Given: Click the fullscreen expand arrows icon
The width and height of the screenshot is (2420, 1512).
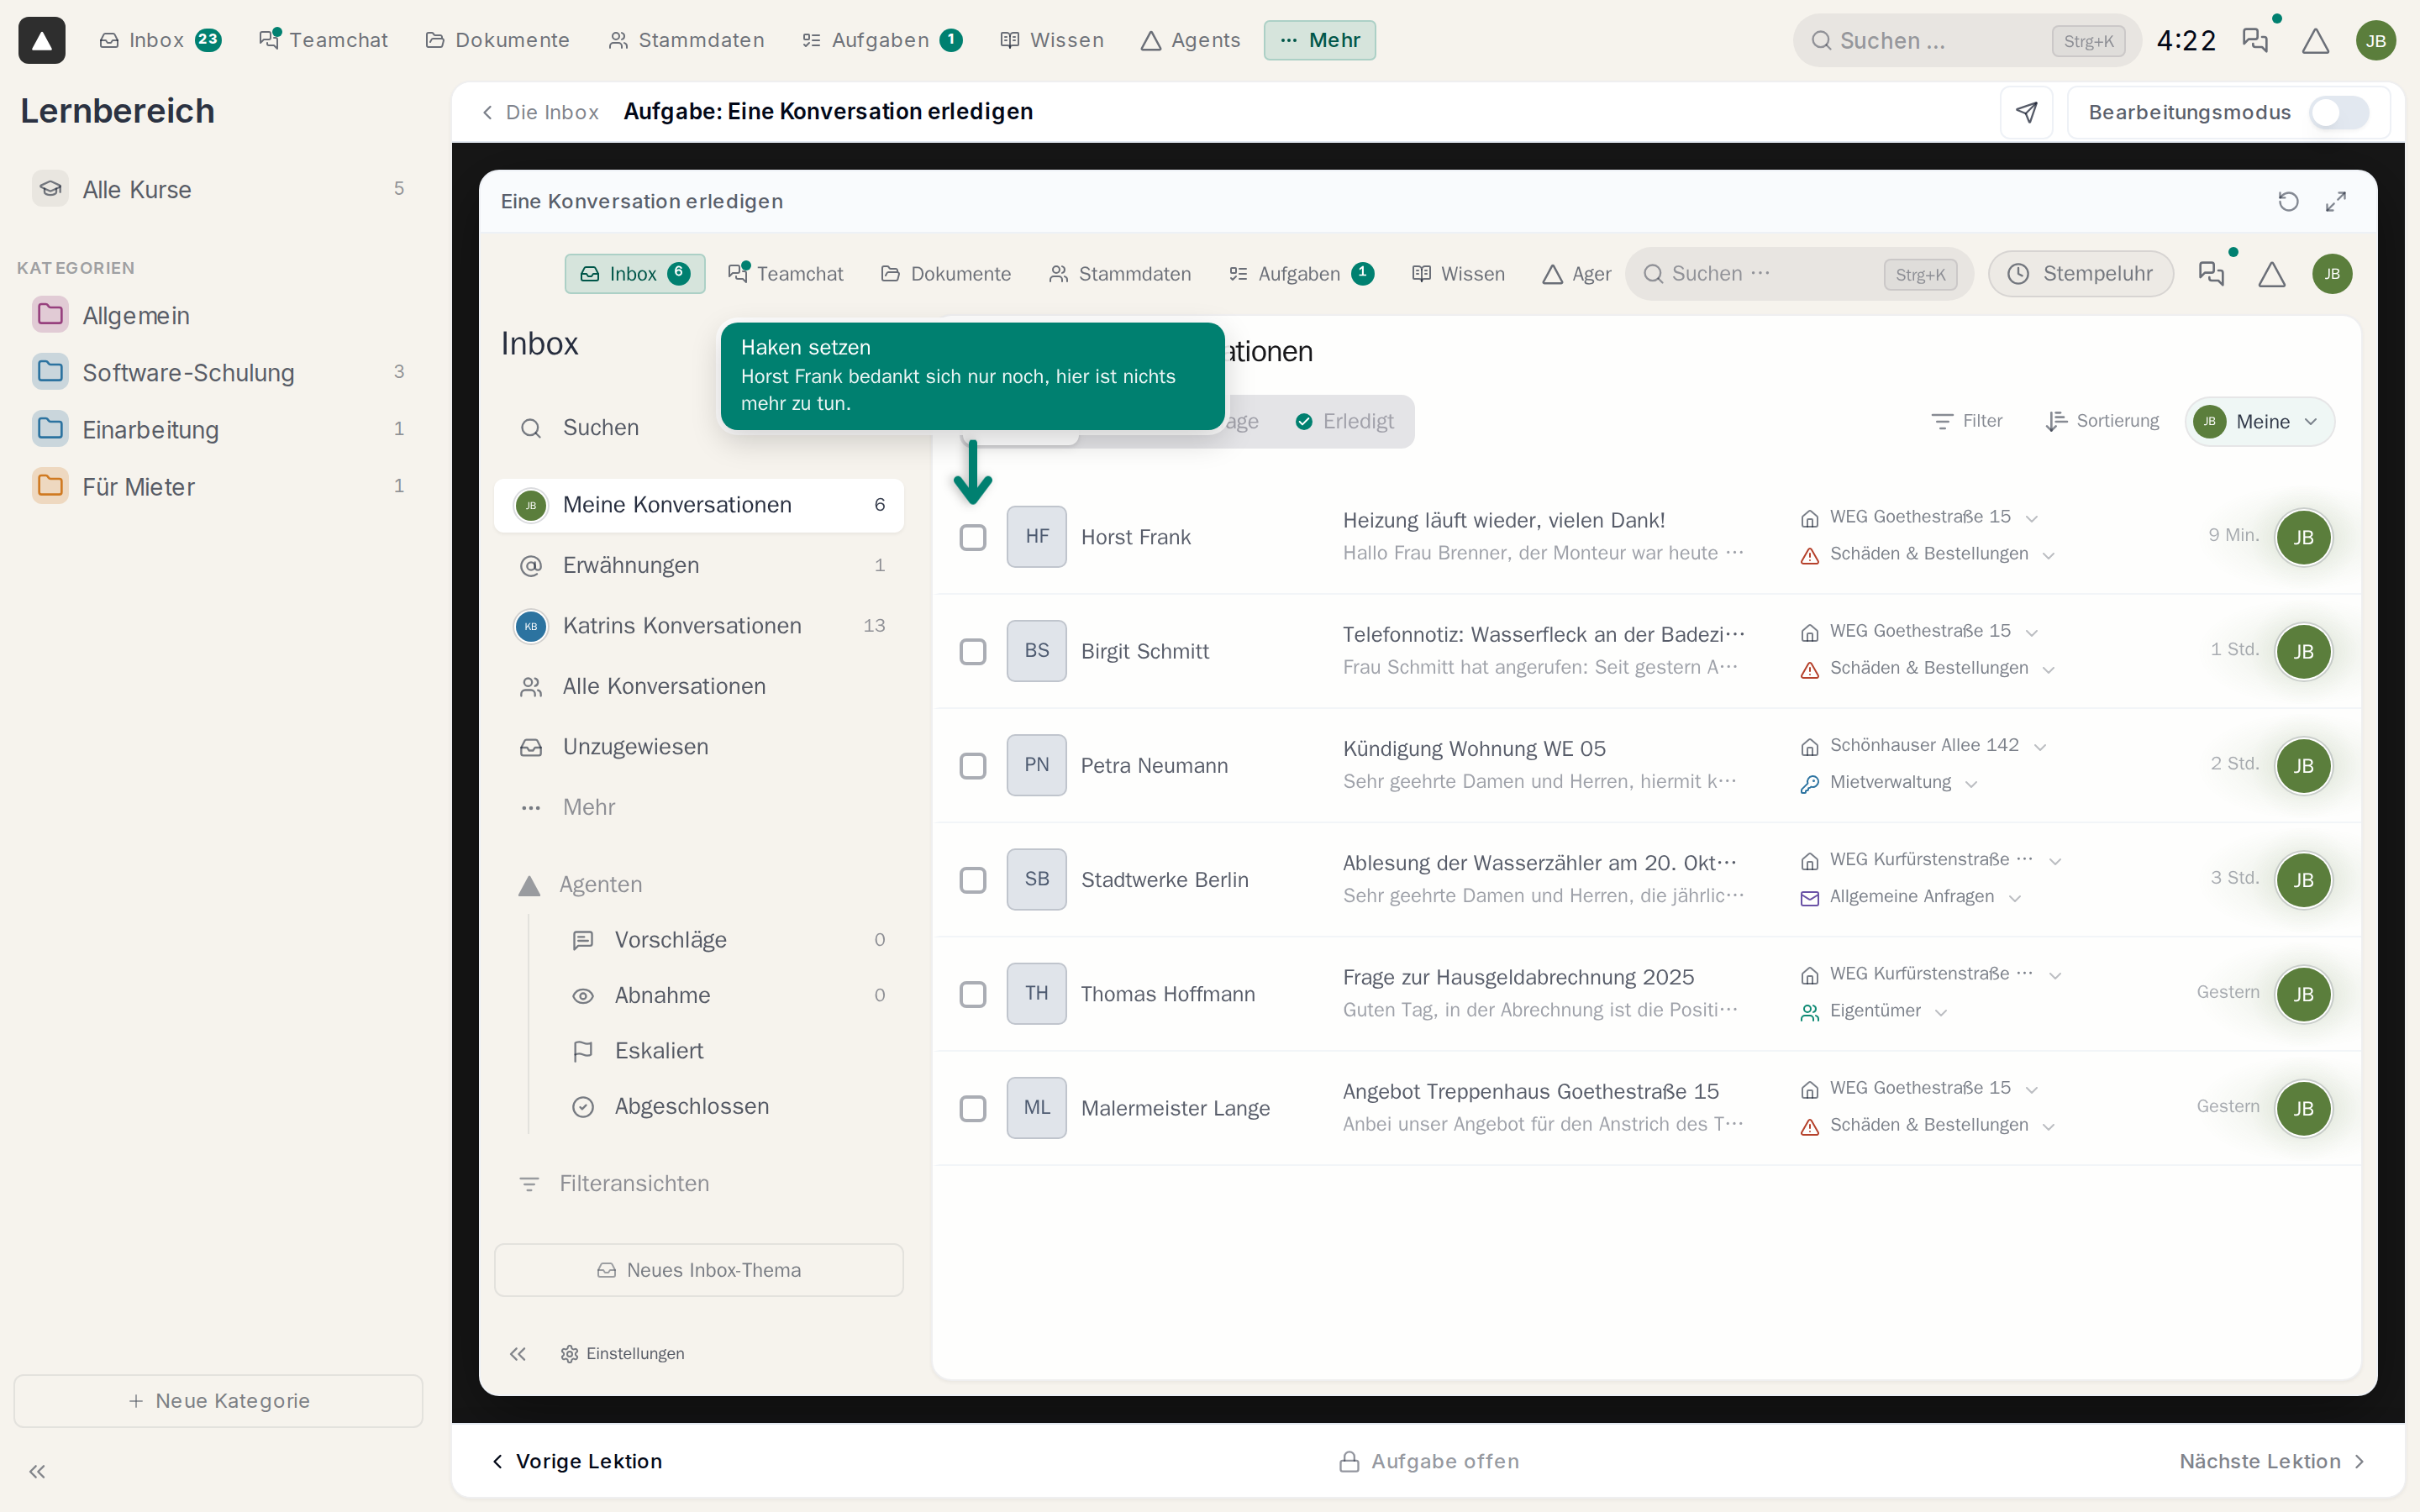Looking at the screenshot, I should coord(2336,202).
